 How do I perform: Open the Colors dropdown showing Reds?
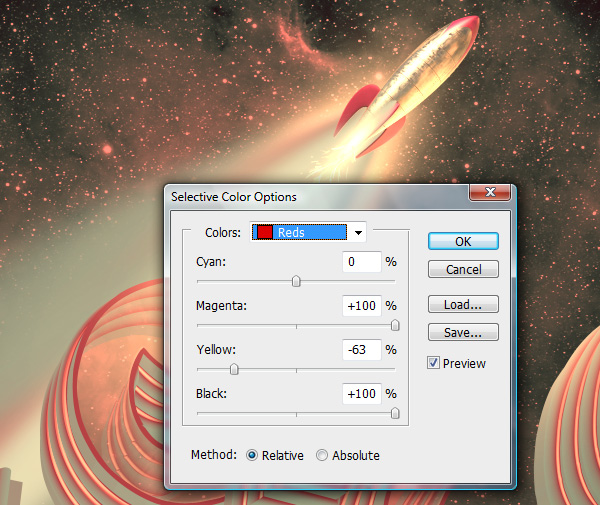click(308, 232)
